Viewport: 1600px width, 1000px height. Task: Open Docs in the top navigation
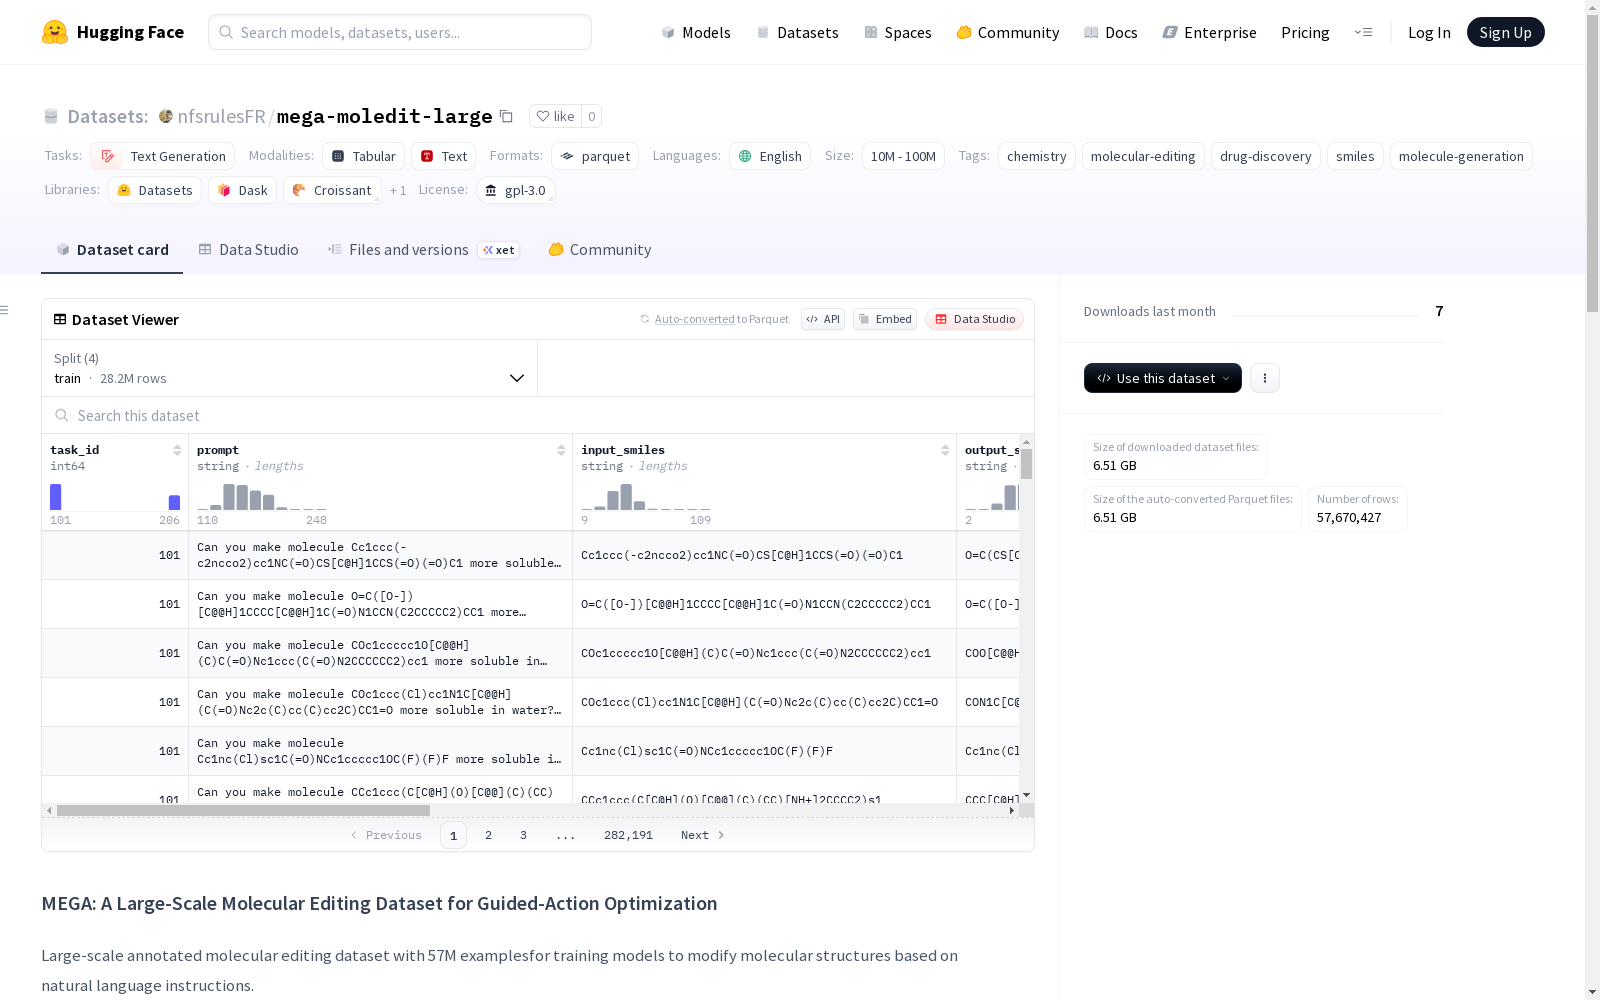(1111, 32)
